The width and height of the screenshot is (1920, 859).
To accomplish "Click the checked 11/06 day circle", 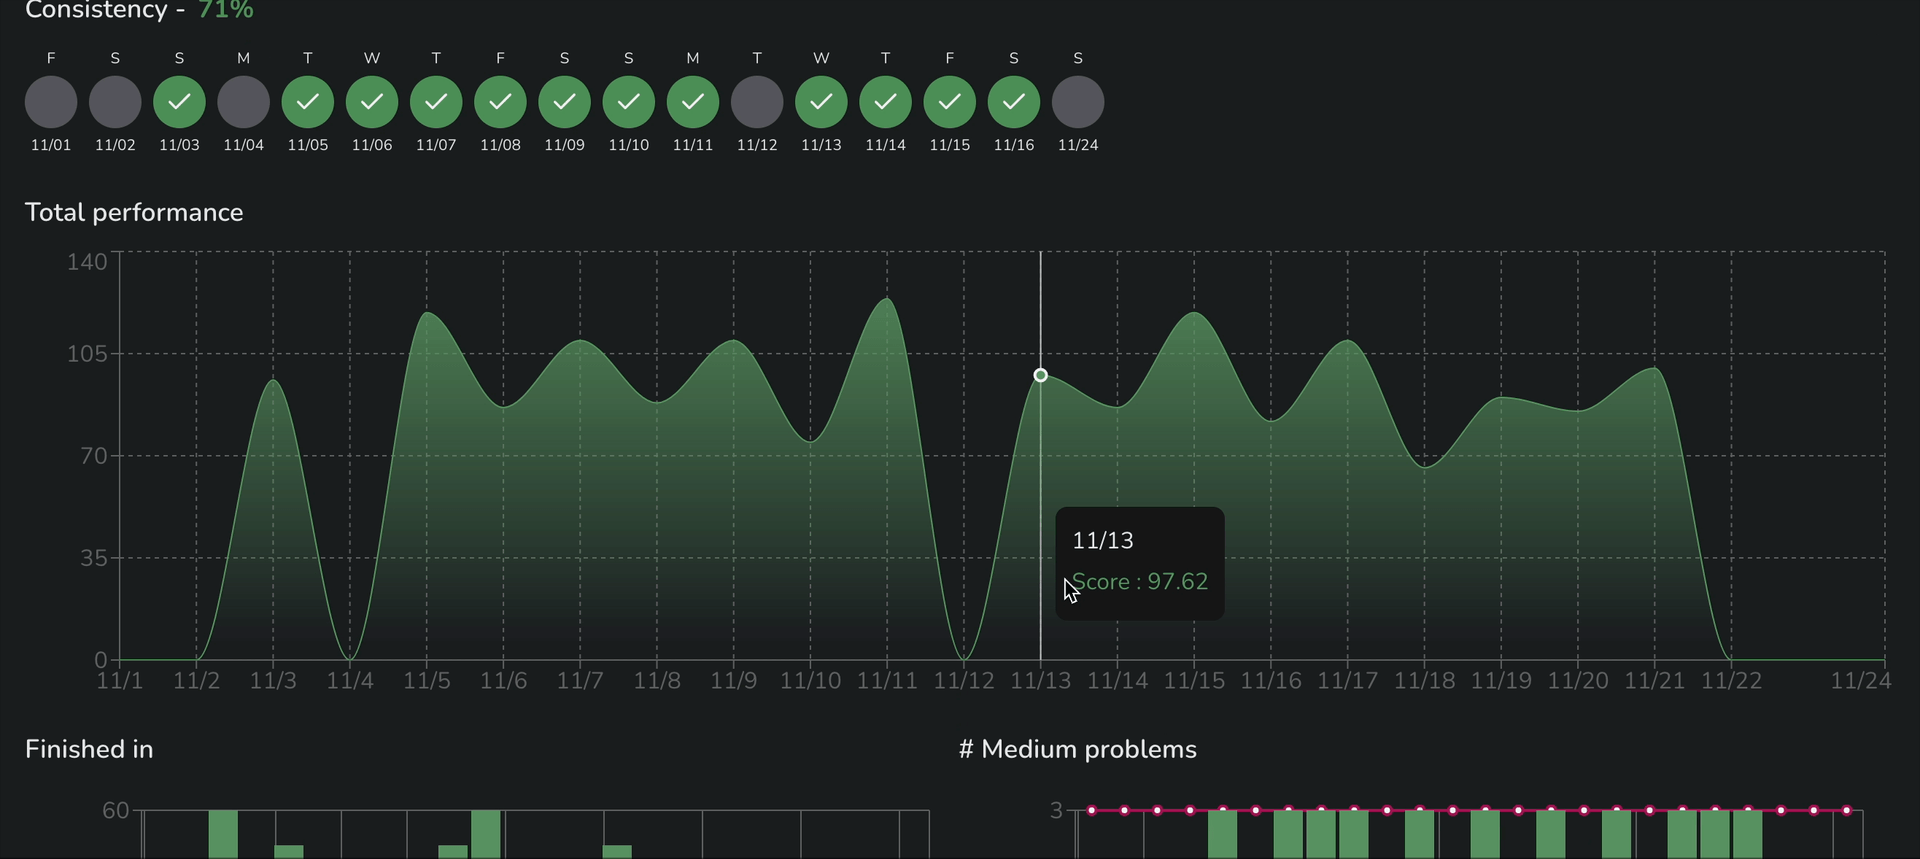I will pyautogui.click(x=372, y=102).
